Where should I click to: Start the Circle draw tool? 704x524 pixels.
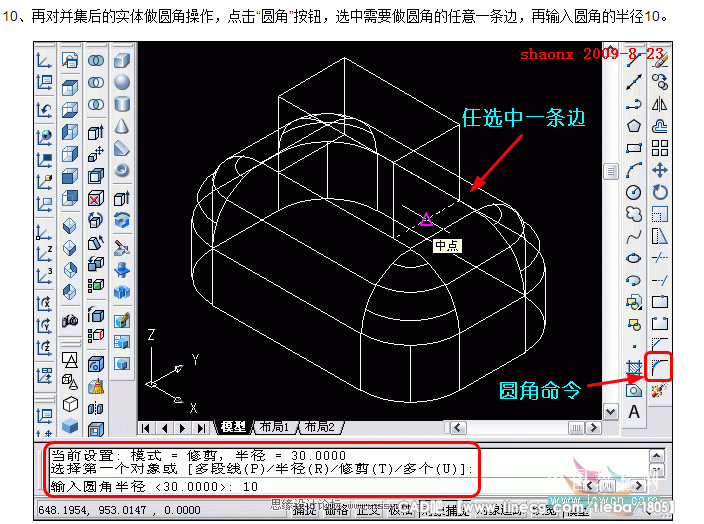click(x=634, y=192)
